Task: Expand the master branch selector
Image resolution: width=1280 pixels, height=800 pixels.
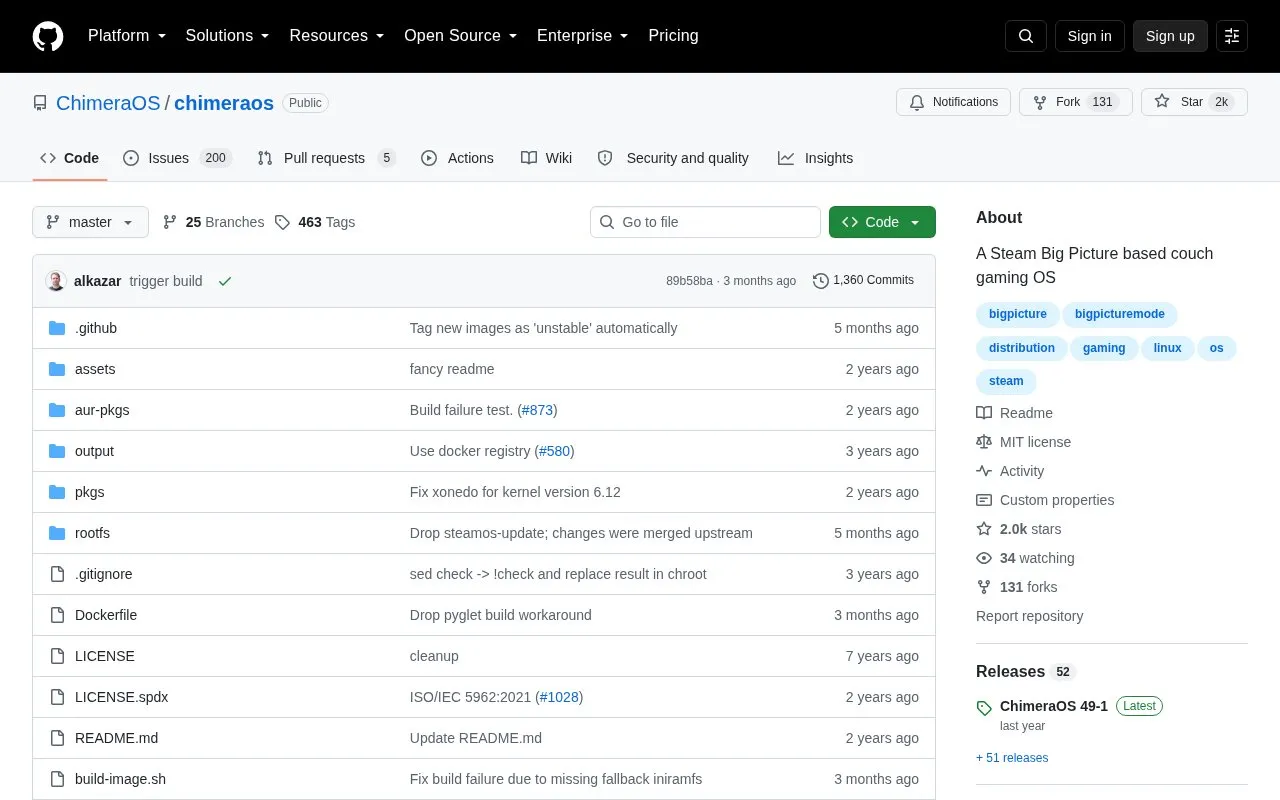Action: (90, 222)
